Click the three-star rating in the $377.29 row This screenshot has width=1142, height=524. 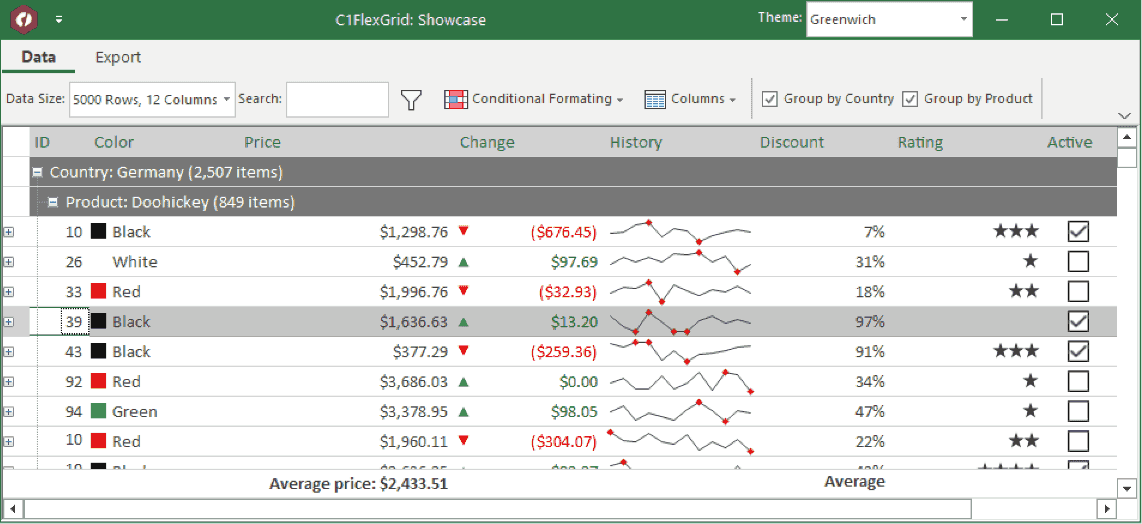1016,351
